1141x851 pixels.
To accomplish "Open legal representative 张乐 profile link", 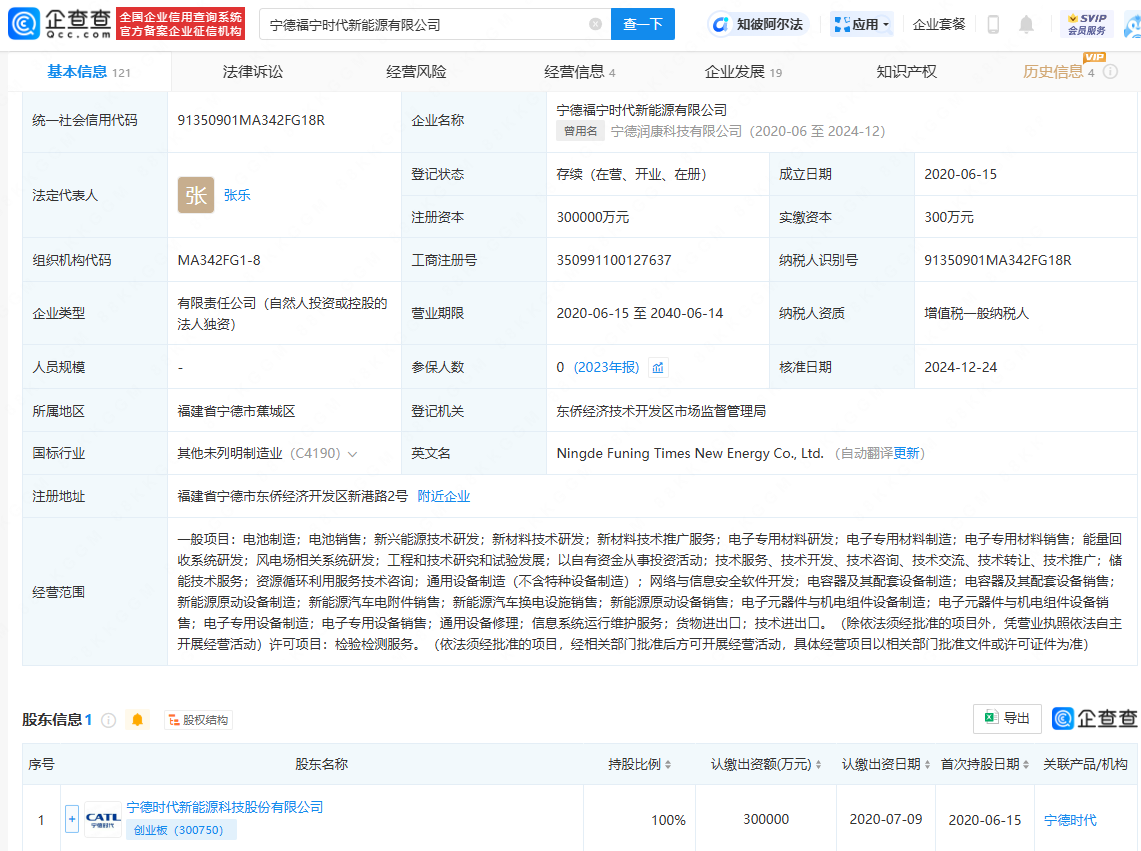I will 237,196.
